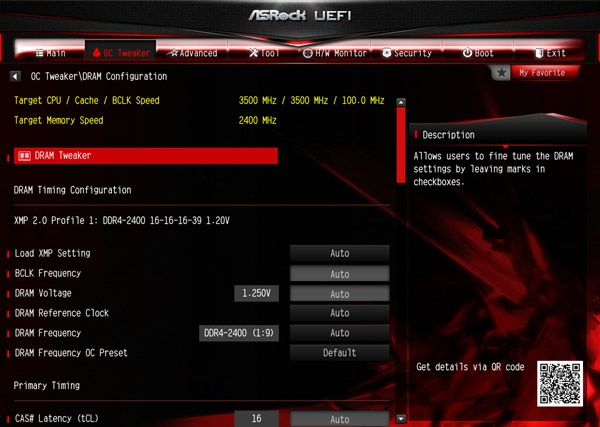The width and height of the screenshot is (600, 427).
Task: Select the BCLK Frequency label
Action: pyautogui.click(x=48, y=273)
